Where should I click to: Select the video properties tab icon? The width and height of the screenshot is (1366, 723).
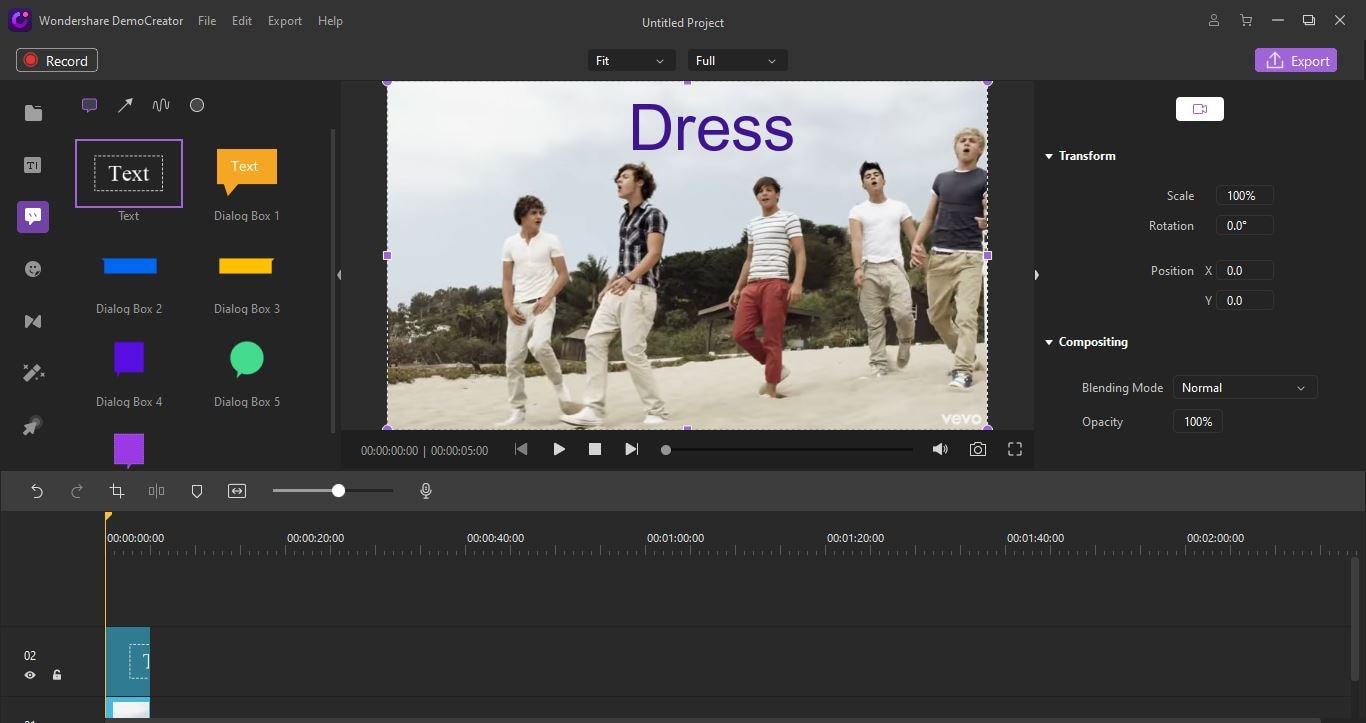click(1200, 109)
